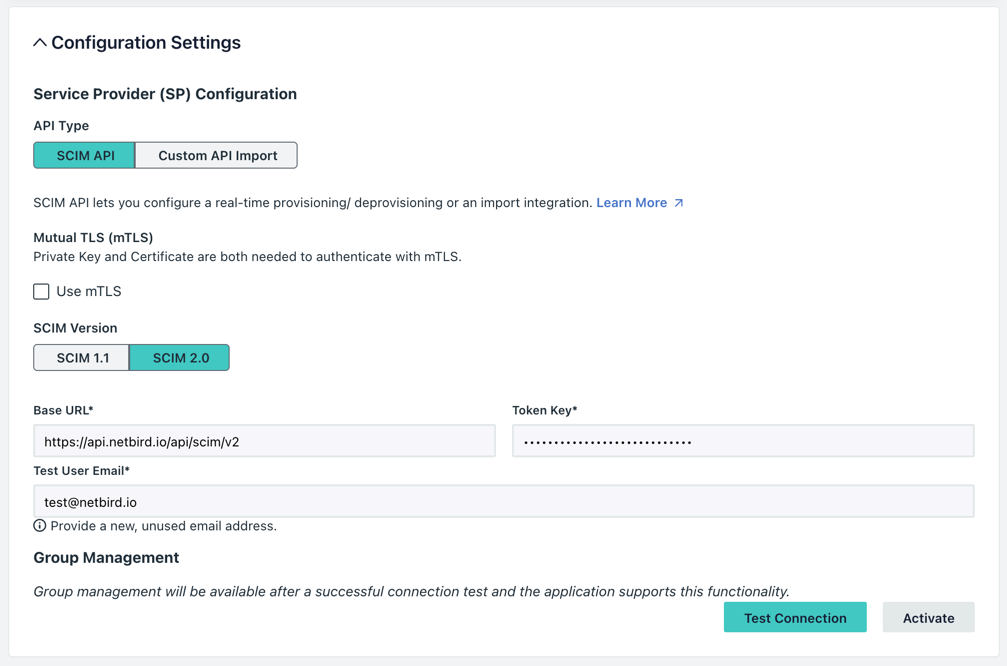Select SCIM 1.1 version

point(81,357)
